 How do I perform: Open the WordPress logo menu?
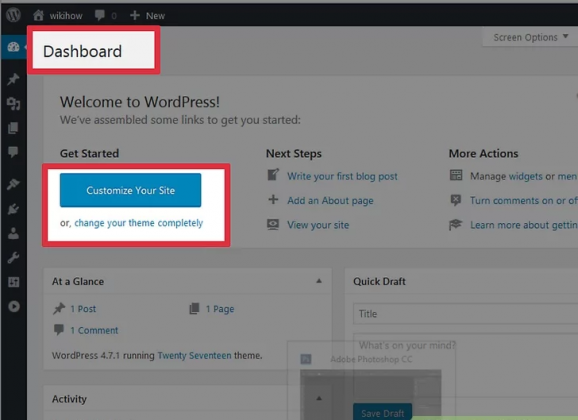pyautogui.click(x=13, y=15)
